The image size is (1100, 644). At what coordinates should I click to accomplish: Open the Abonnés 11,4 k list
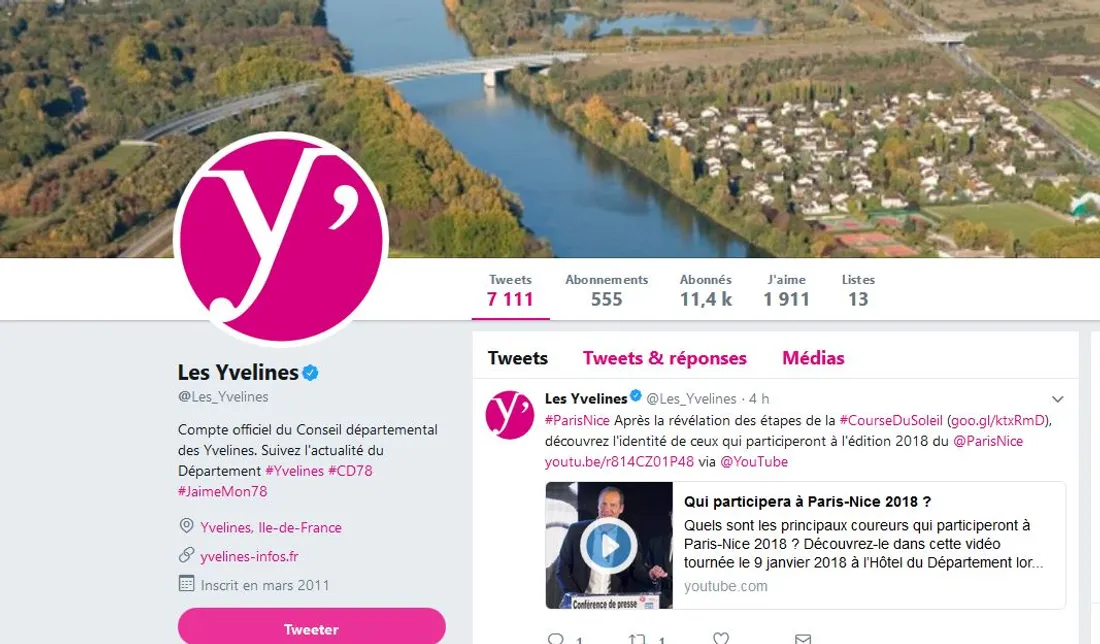[x=706, y=290]
